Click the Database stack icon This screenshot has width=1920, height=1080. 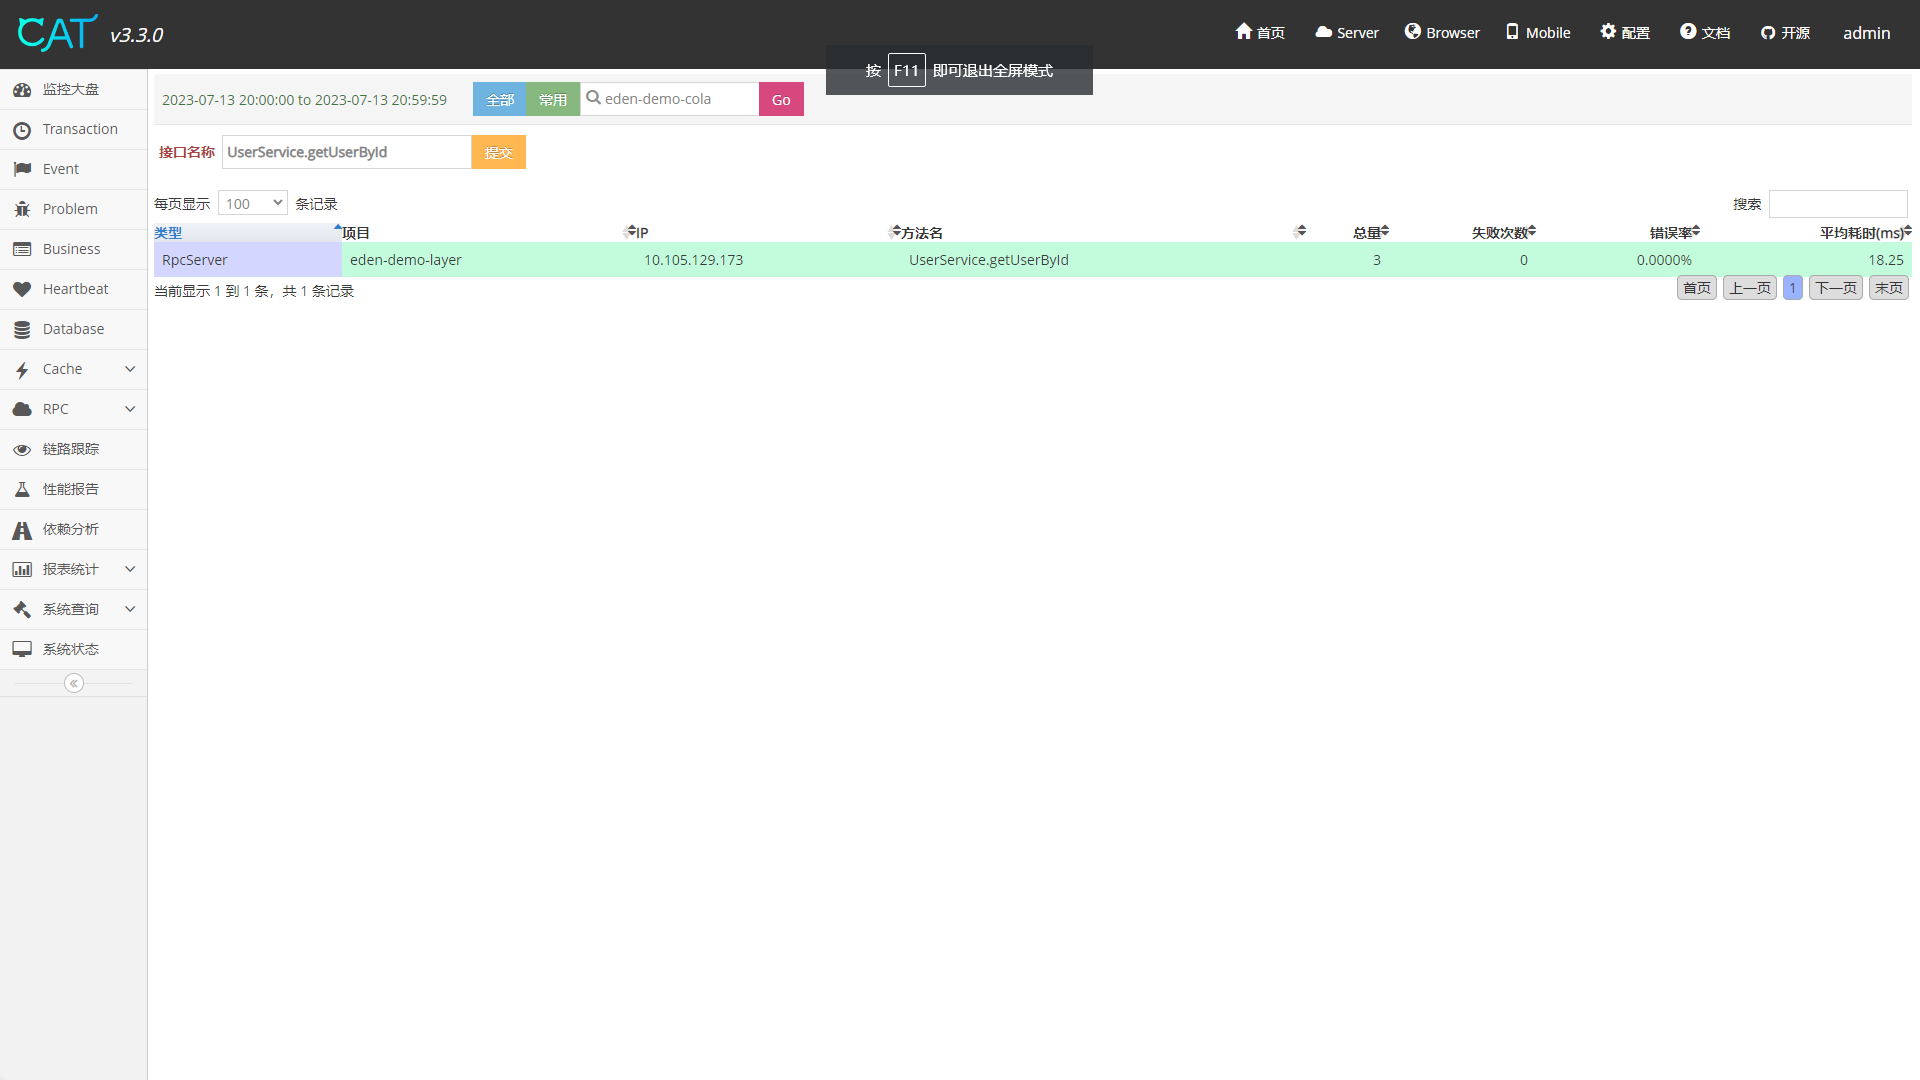tap(22, 329)
